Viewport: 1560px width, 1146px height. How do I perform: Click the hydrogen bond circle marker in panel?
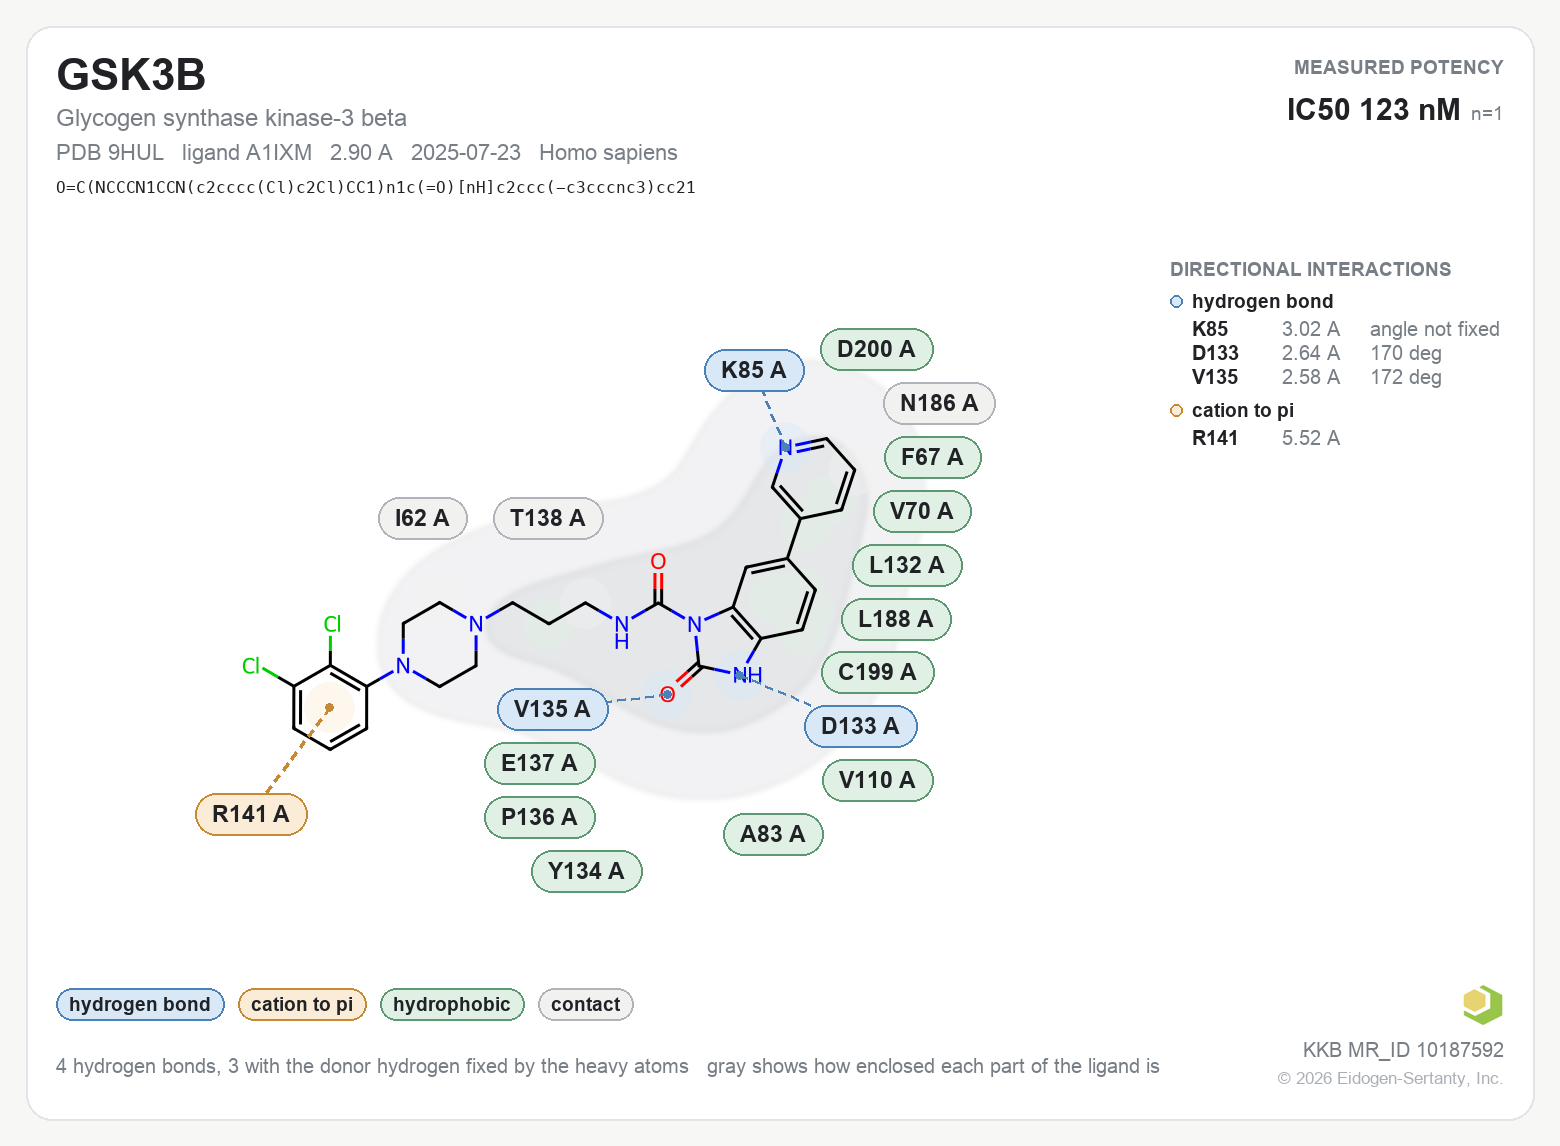pos(1176,302)
